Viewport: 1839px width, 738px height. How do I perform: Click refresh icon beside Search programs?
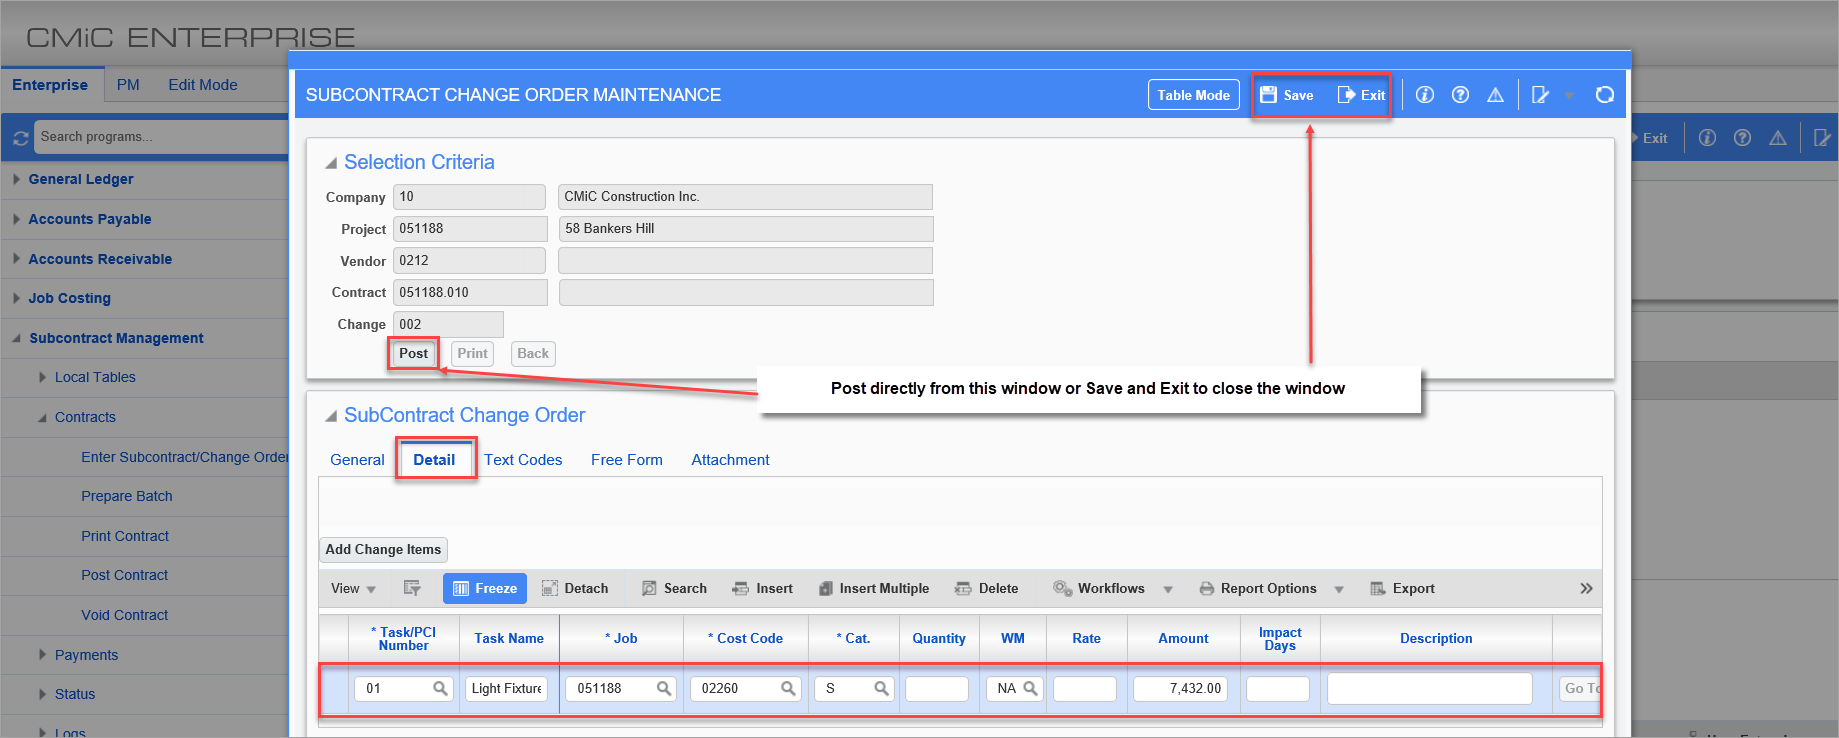pos(20,138)
